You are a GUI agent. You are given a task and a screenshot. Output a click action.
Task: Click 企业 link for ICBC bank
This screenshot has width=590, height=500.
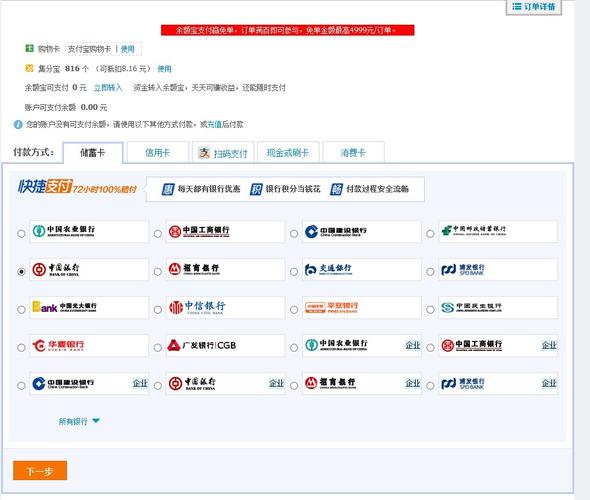coord(549,345)
